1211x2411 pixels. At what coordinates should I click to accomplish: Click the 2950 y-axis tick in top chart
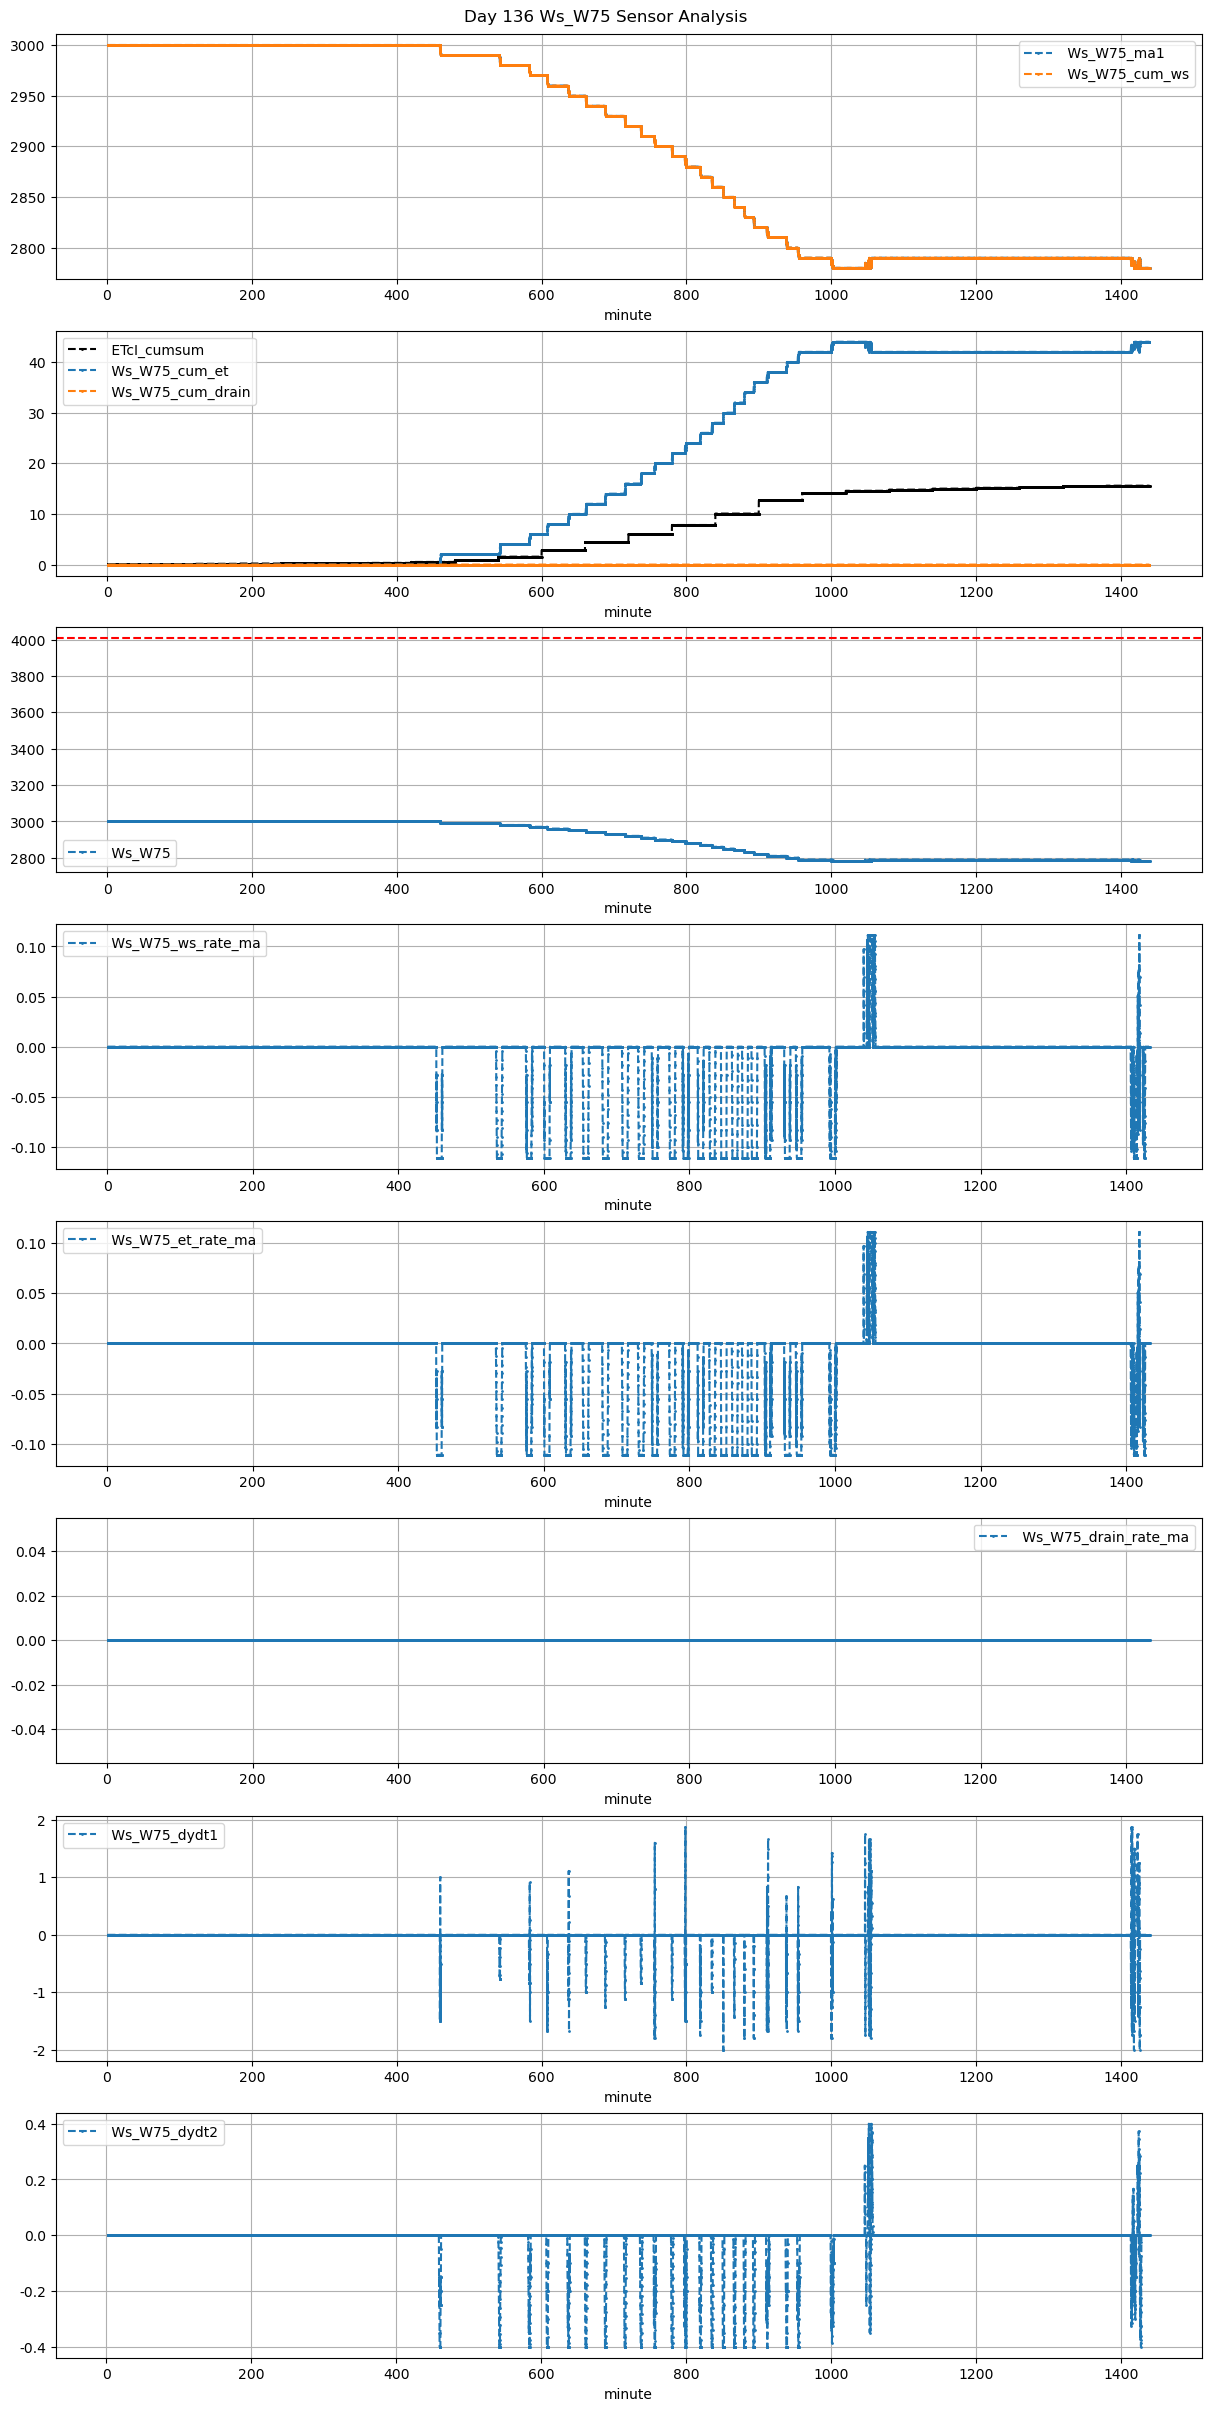click(x=27, y=97)
